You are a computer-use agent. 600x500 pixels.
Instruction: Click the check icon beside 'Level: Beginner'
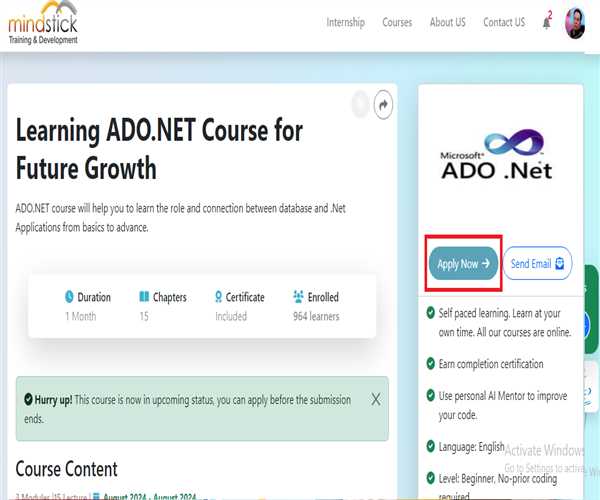coord(430,478)
